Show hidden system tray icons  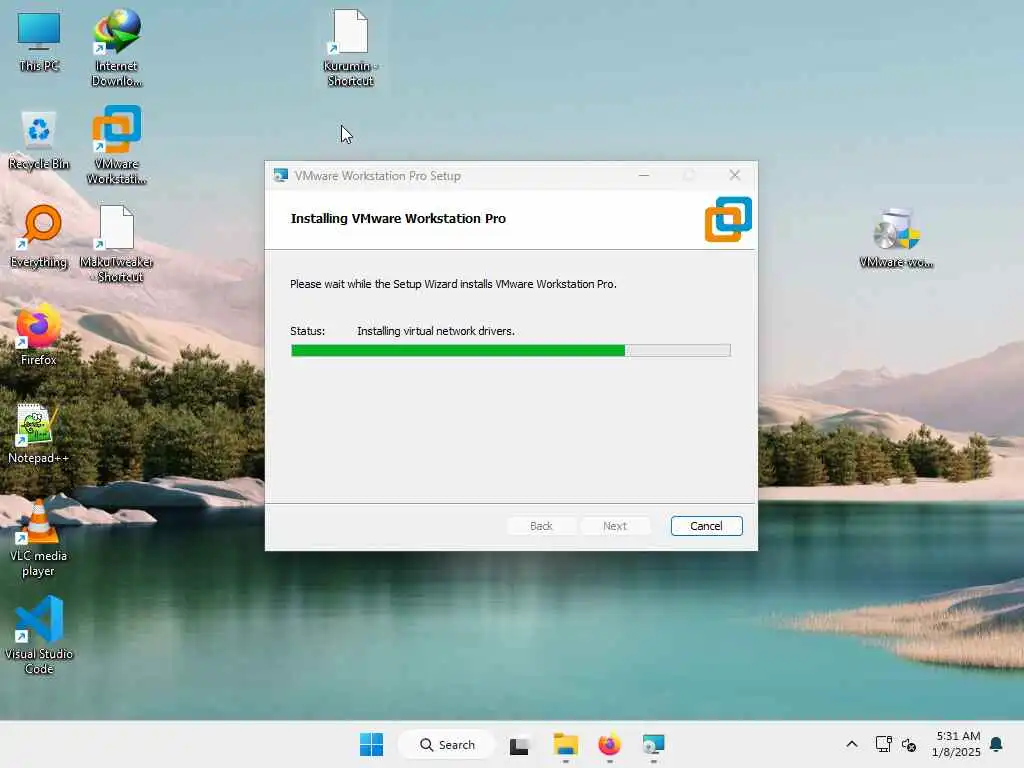852,744
